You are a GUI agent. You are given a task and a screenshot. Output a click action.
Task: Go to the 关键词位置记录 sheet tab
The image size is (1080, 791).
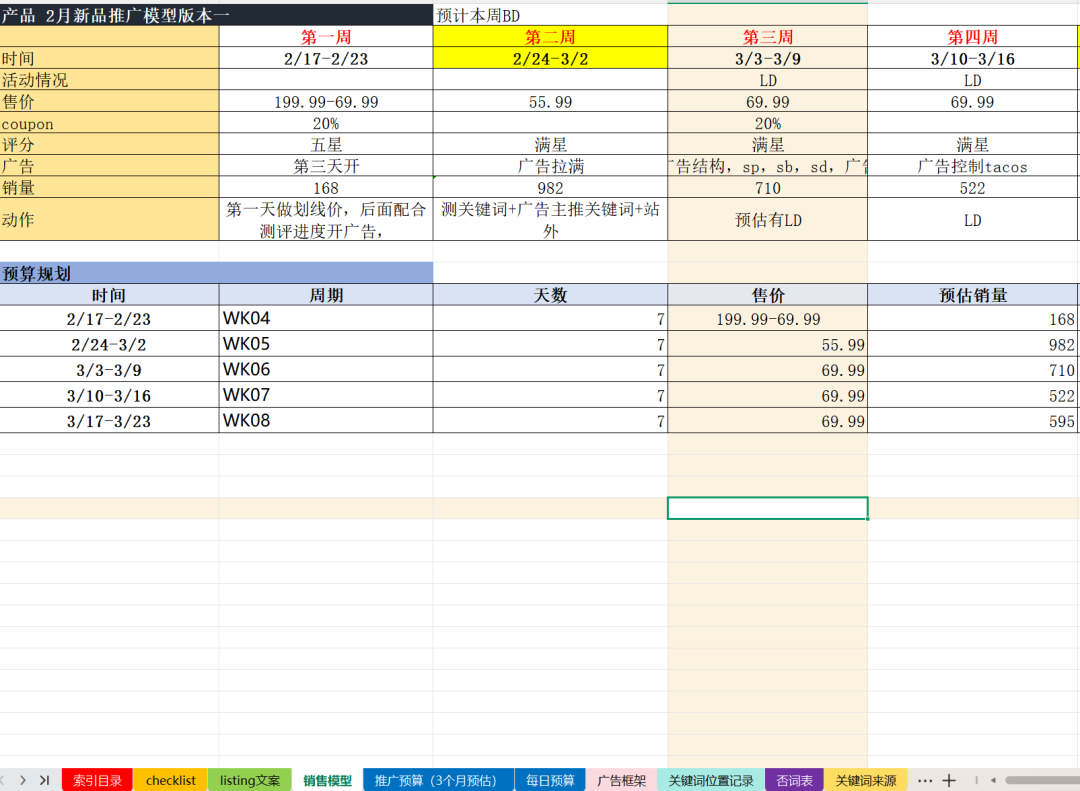tap(711, 781)
